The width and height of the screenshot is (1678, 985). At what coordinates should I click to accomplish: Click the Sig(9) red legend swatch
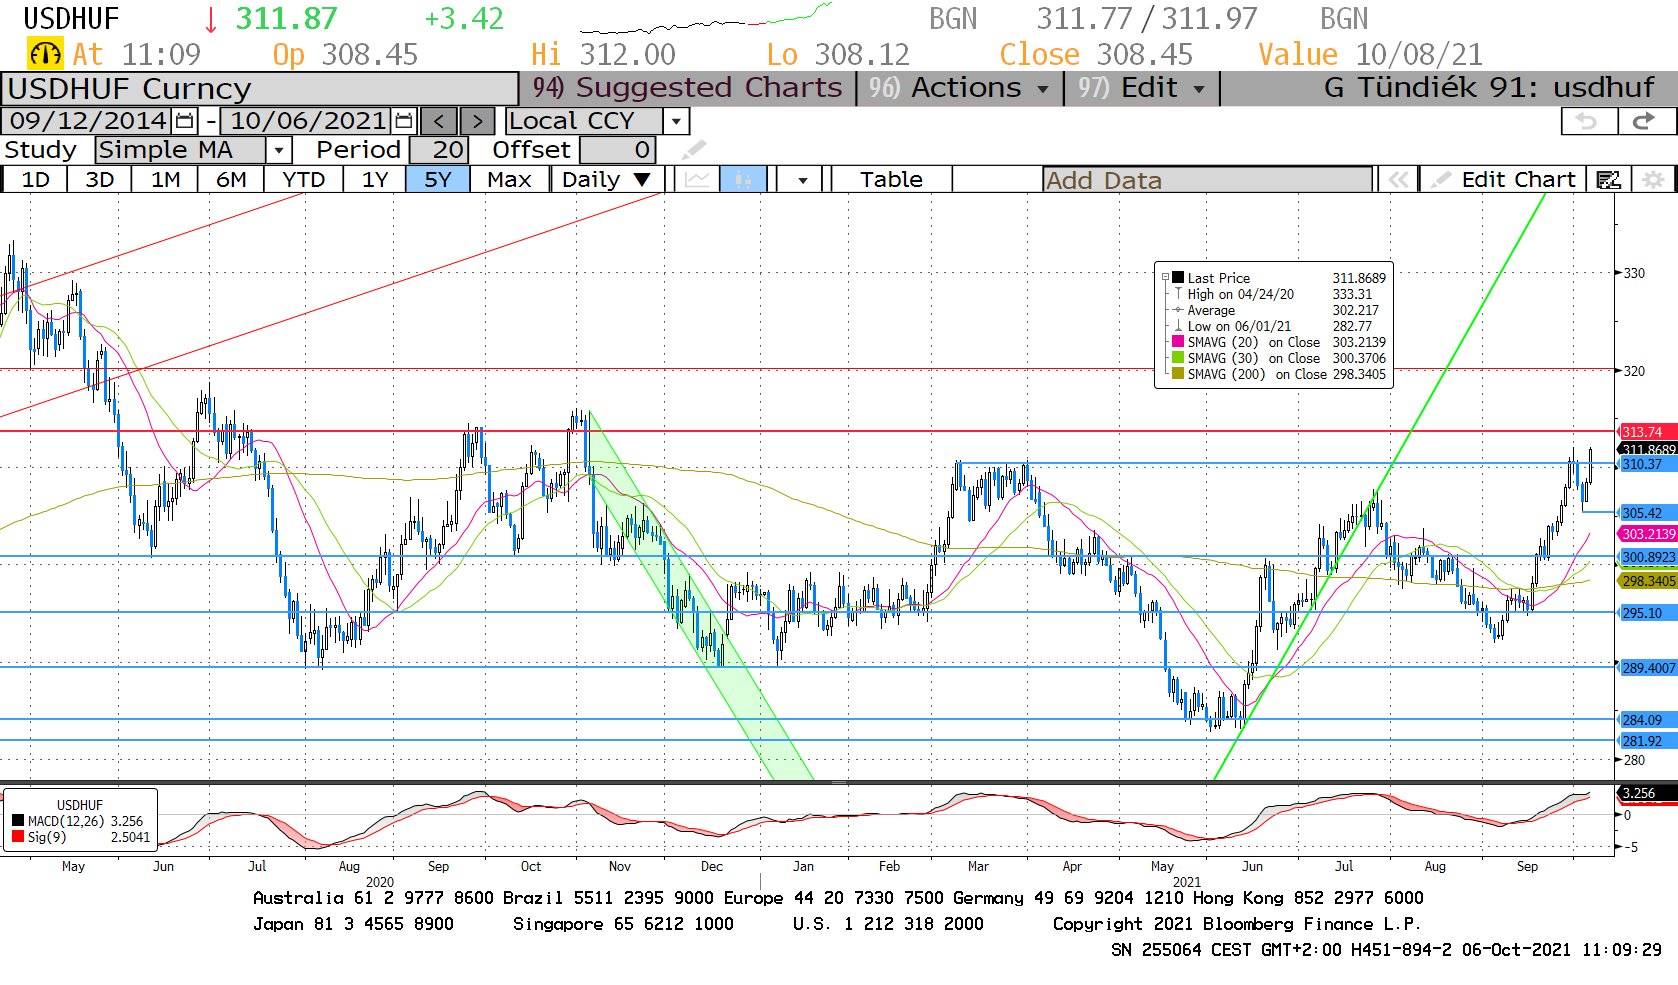[x=17, y=836]
